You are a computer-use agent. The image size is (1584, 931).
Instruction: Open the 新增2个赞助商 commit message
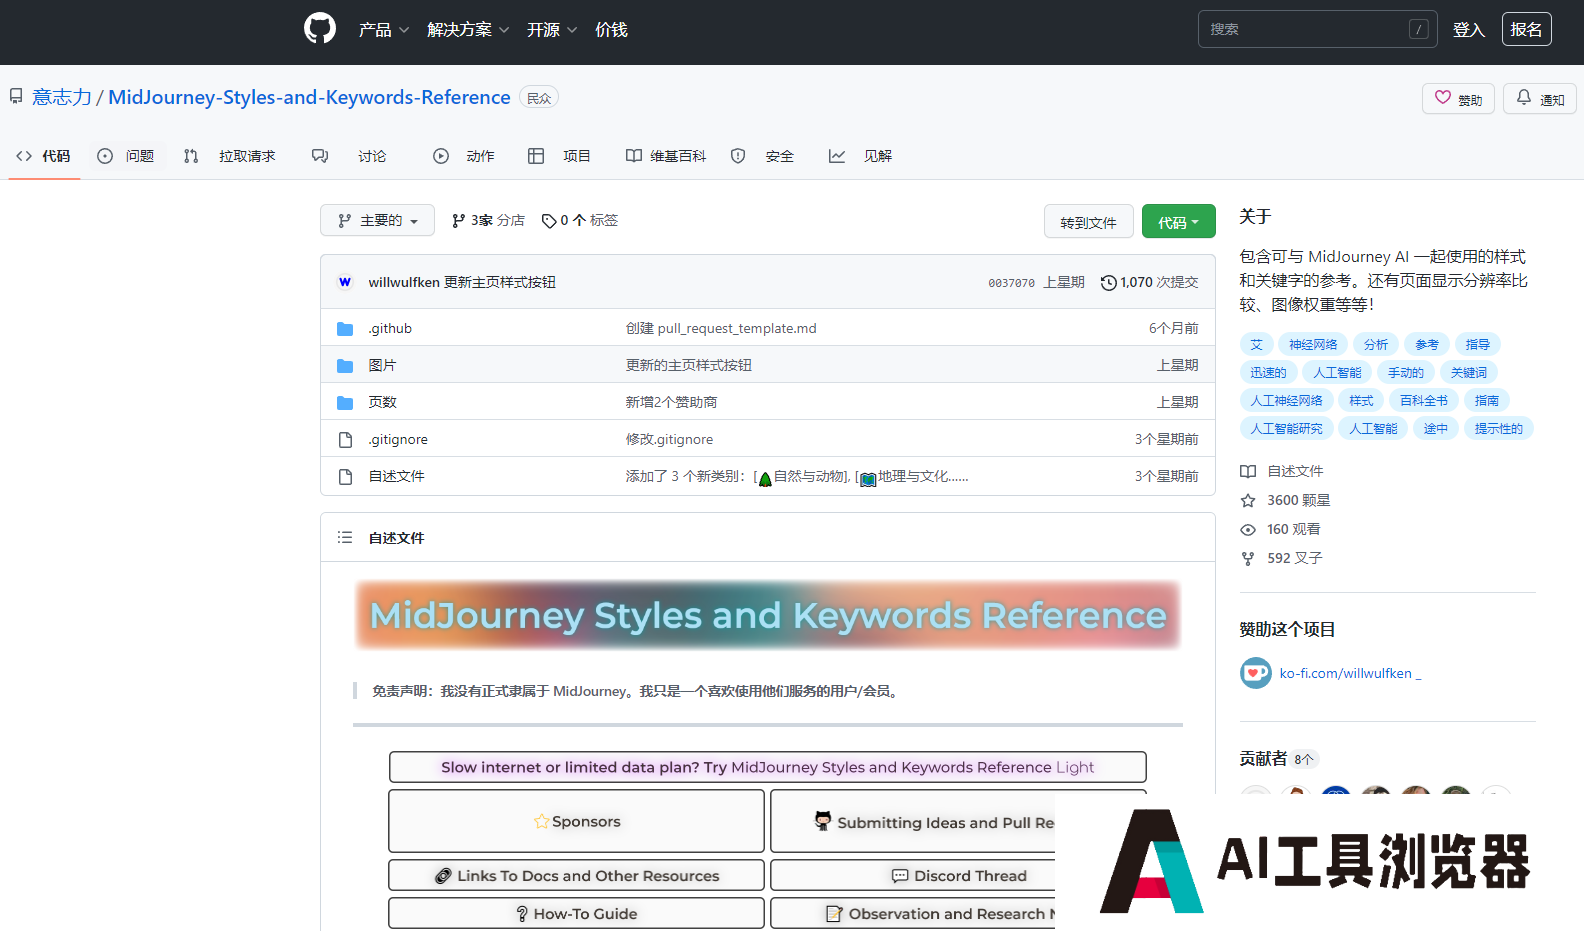point(671,402)
